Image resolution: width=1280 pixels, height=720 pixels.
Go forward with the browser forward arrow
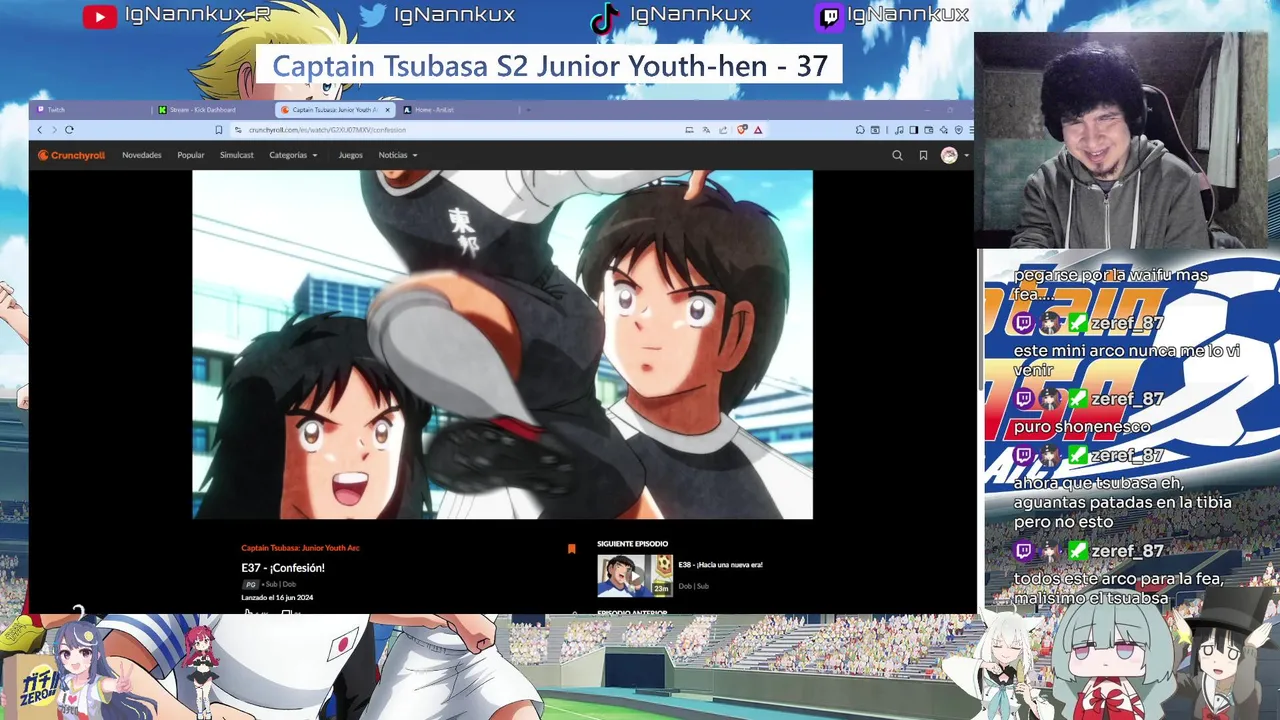coord(54,130)
